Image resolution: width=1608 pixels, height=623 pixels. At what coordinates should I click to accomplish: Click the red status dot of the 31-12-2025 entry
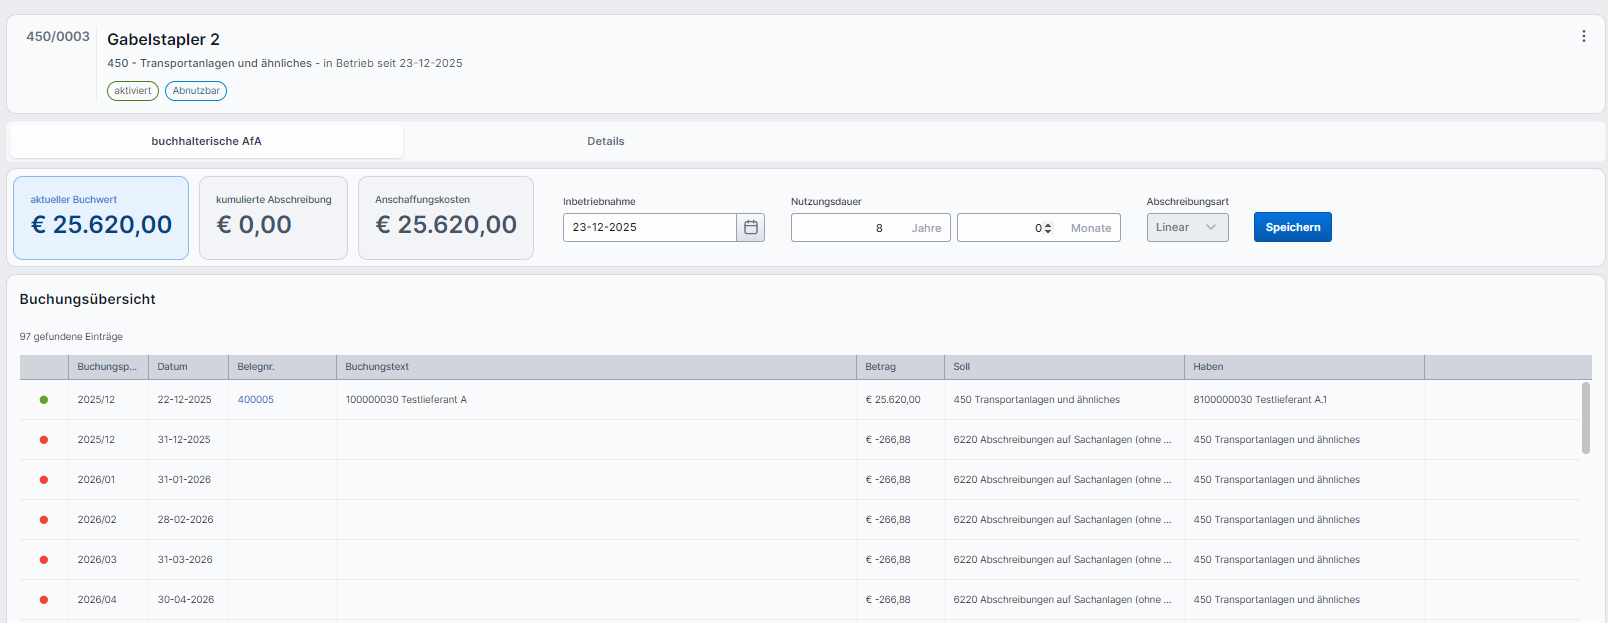44,440
